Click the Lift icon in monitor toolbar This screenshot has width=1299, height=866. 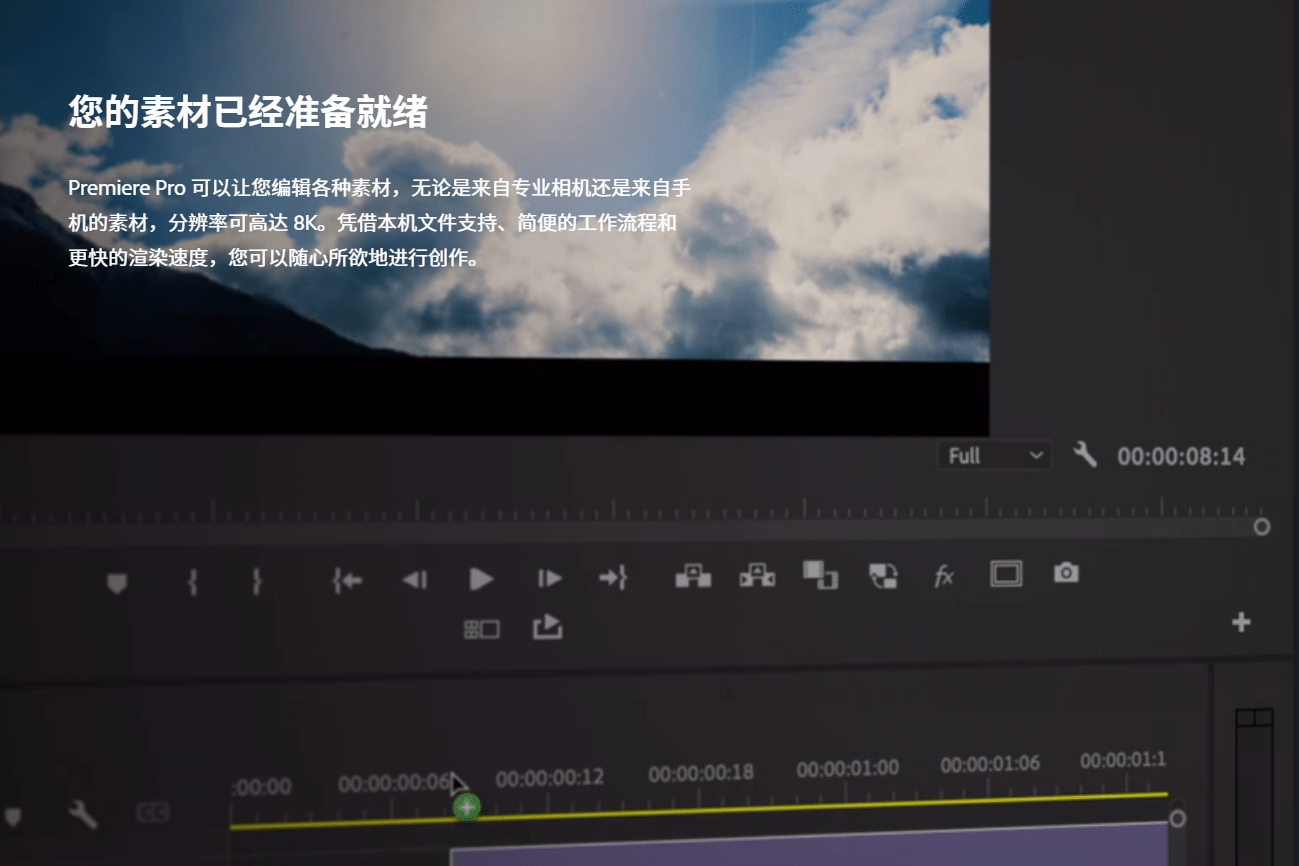click(693, 576)
